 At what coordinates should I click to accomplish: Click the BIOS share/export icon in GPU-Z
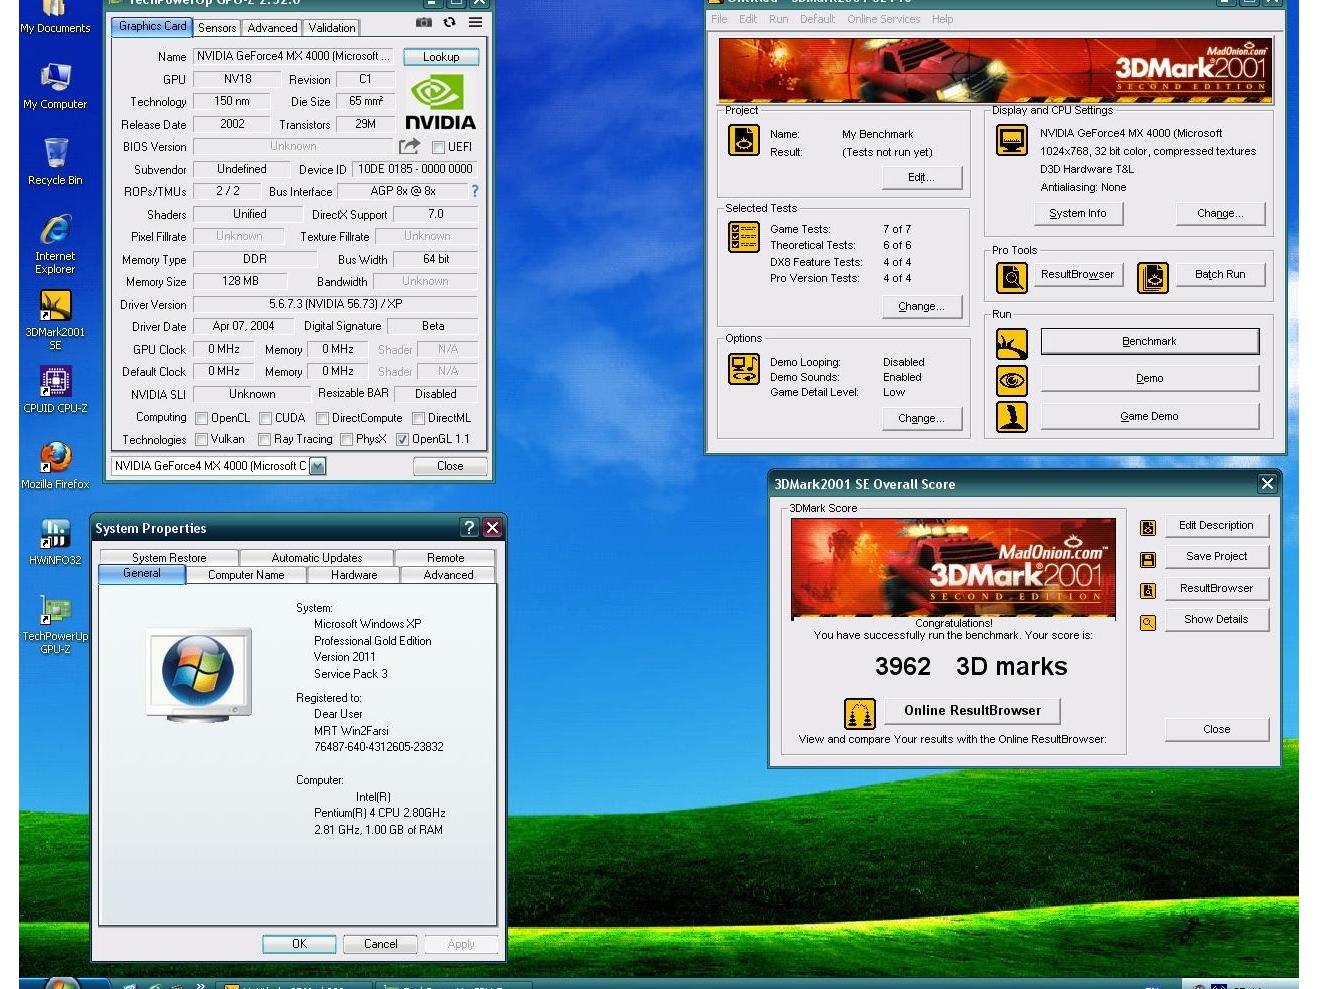click(409, 146)
